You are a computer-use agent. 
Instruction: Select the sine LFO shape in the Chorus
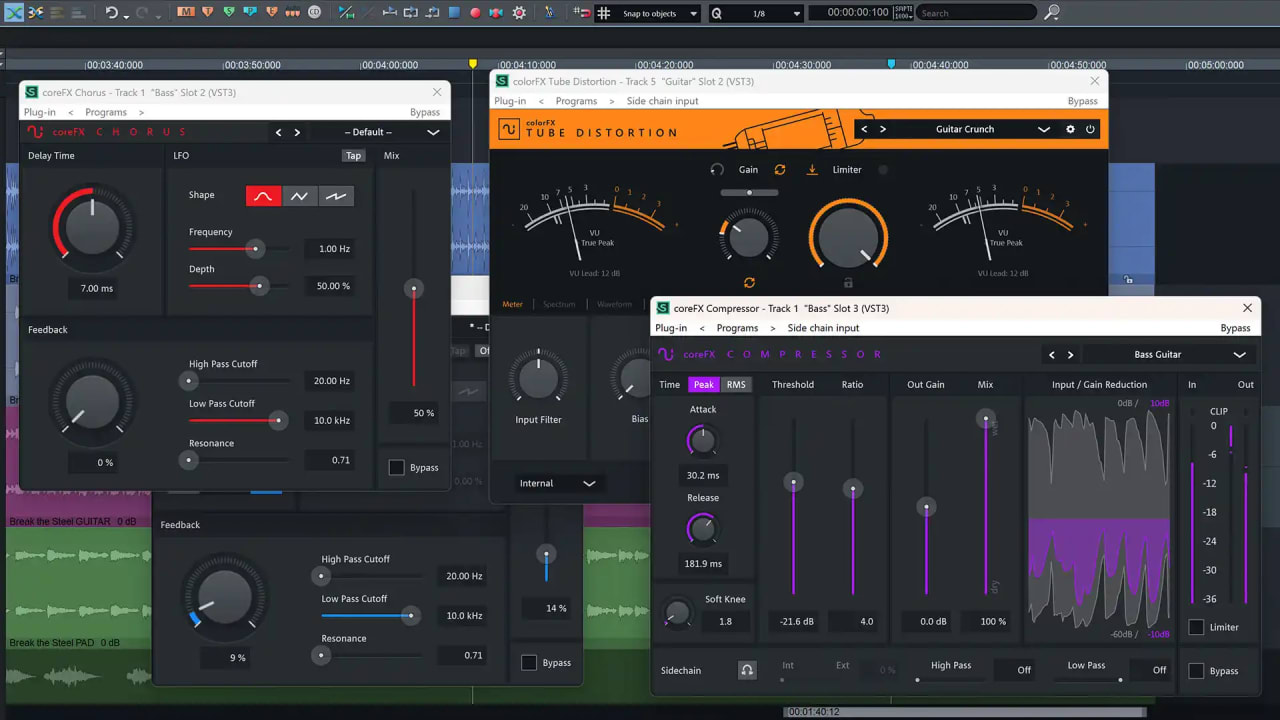tap(263, 196)
